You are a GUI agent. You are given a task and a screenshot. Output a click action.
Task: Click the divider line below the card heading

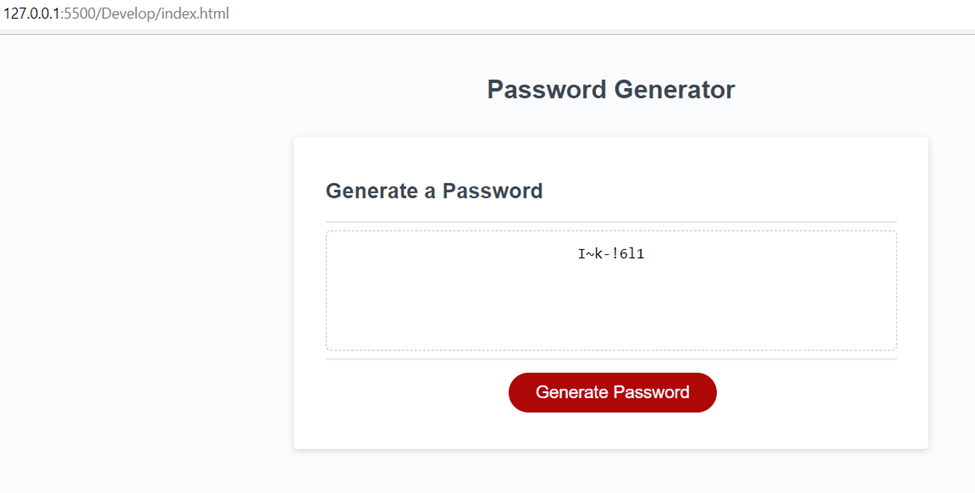tap(611, 221)
